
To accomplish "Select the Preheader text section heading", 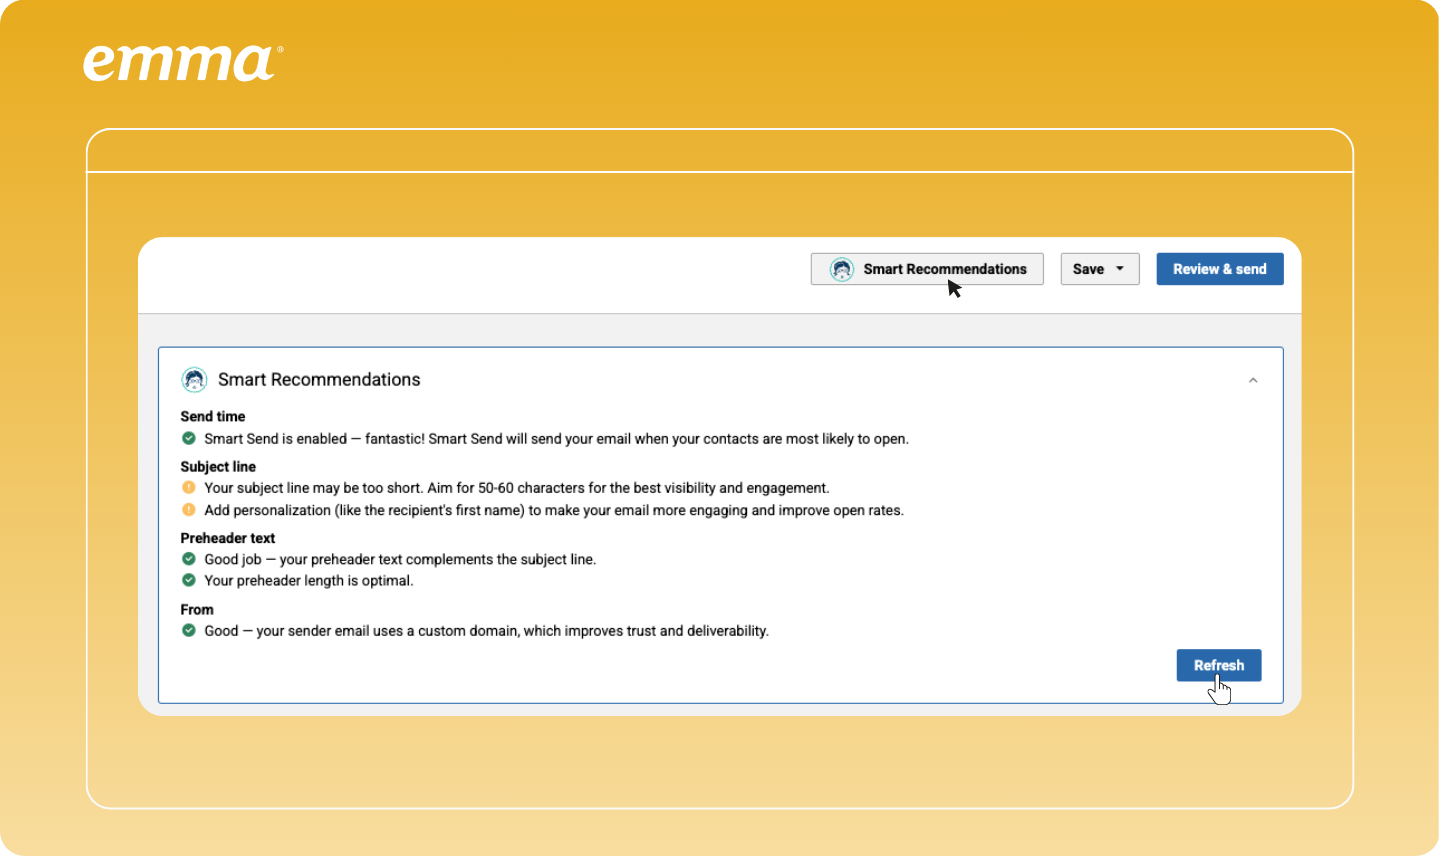I will tap(227, 538).
